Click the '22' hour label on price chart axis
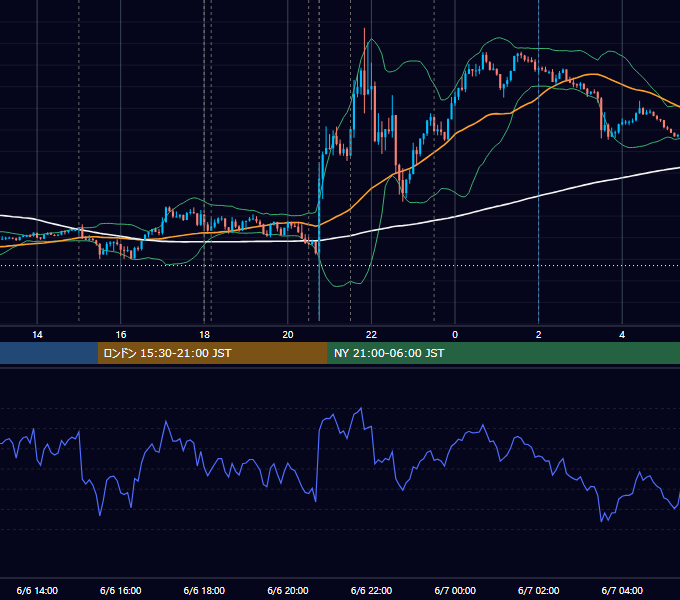Screen dimensions: 680x600 point(371,335)
